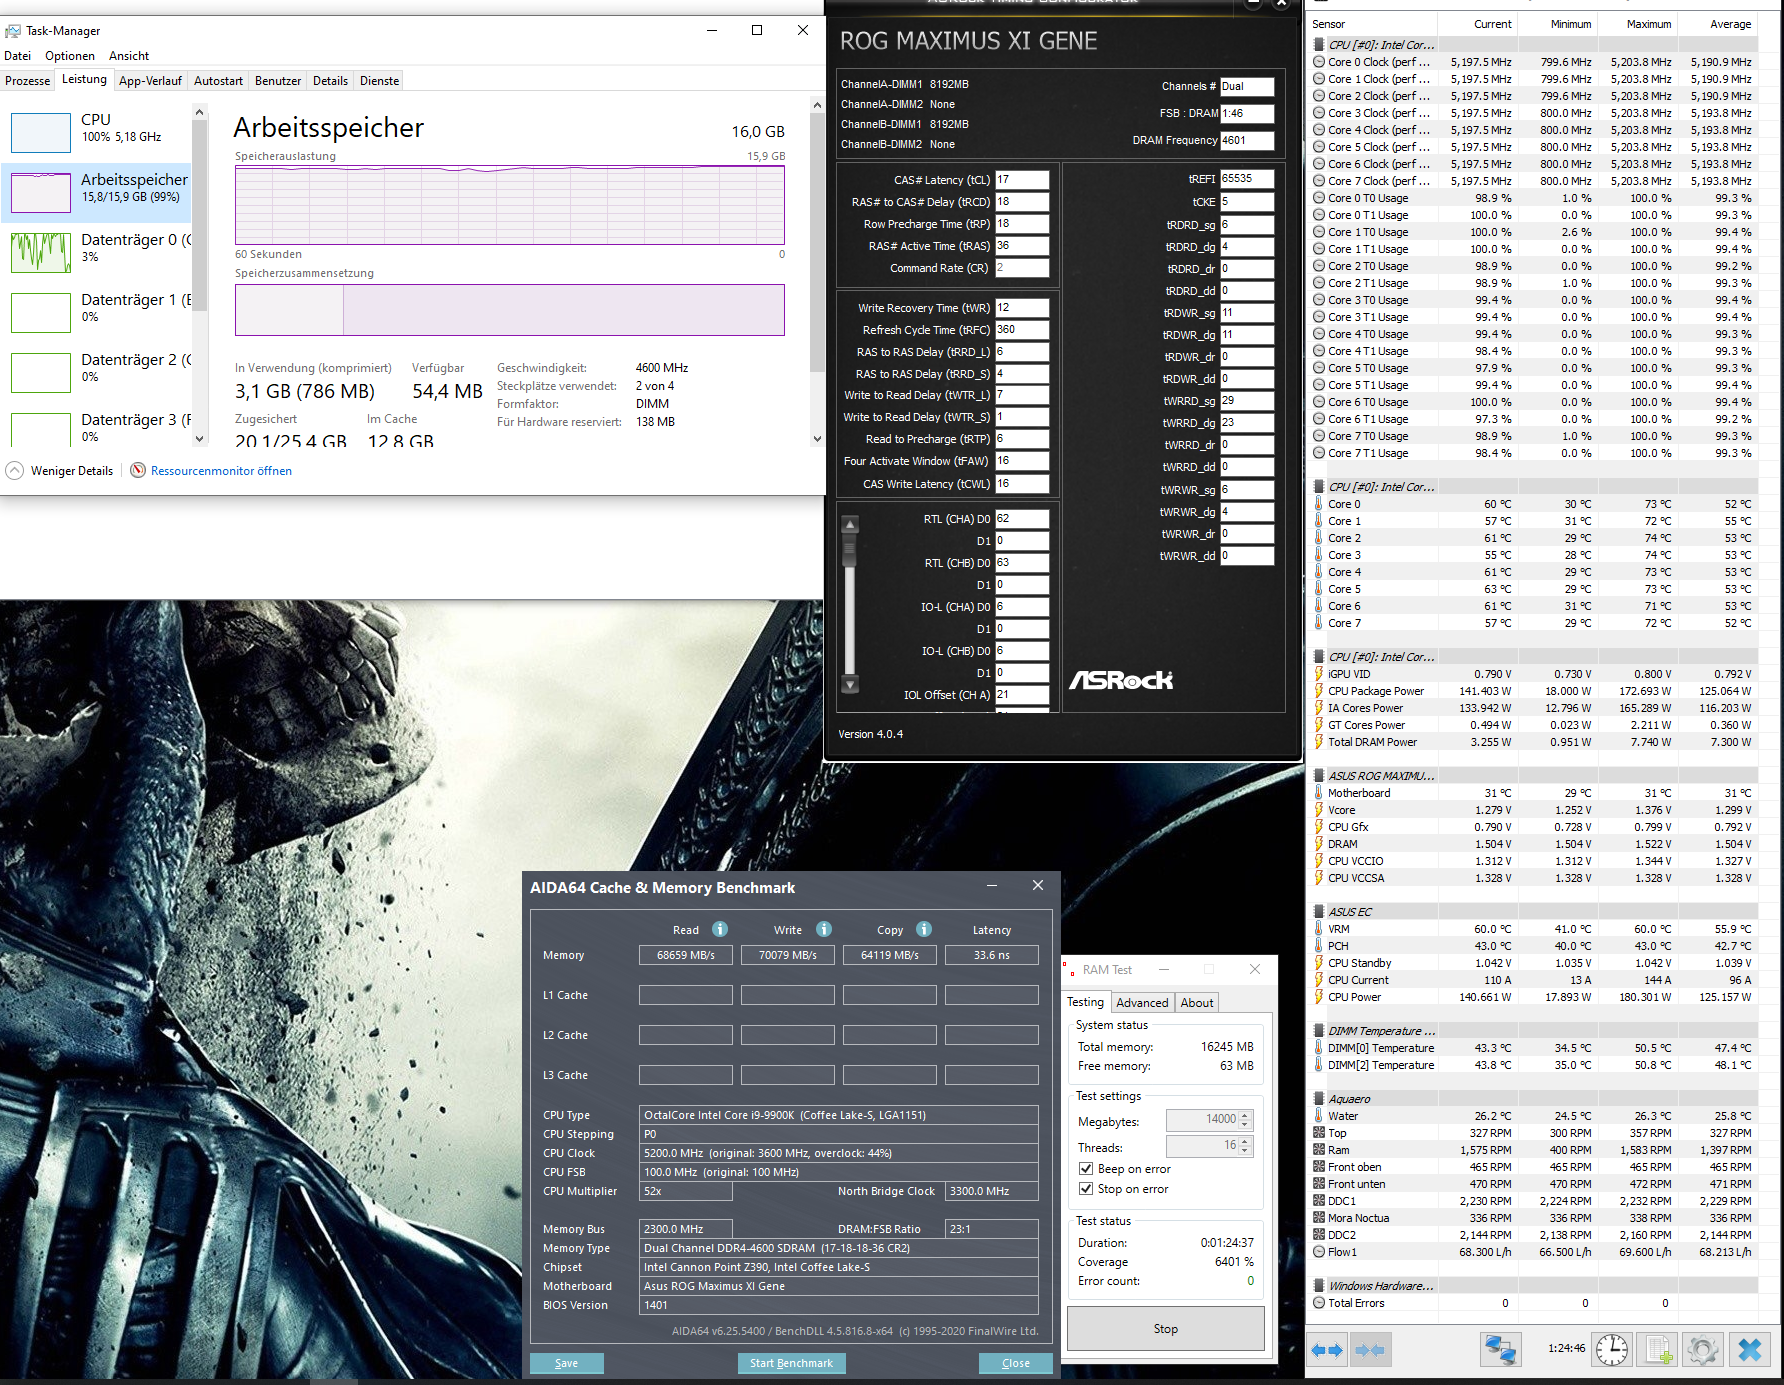Click the timing list scroll-down arrow in Timing Configurator
Screen dimensions: 1784x1385
click(x=850, y=685)
